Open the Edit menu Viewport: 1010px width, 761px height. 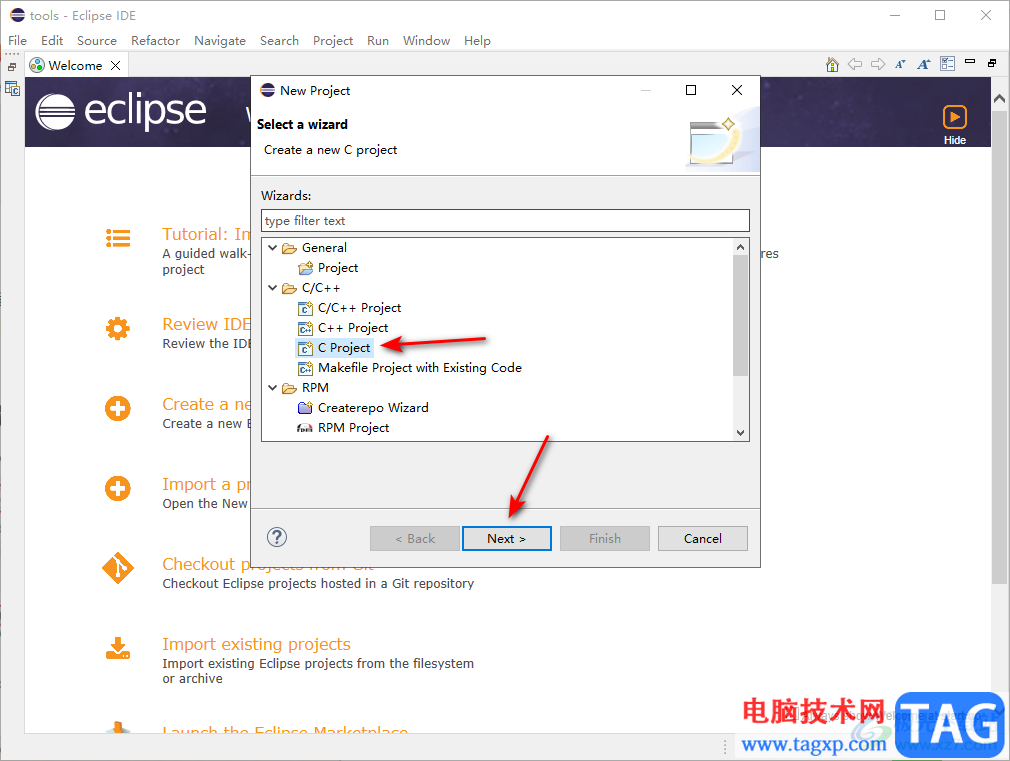(x=52, y=41)
